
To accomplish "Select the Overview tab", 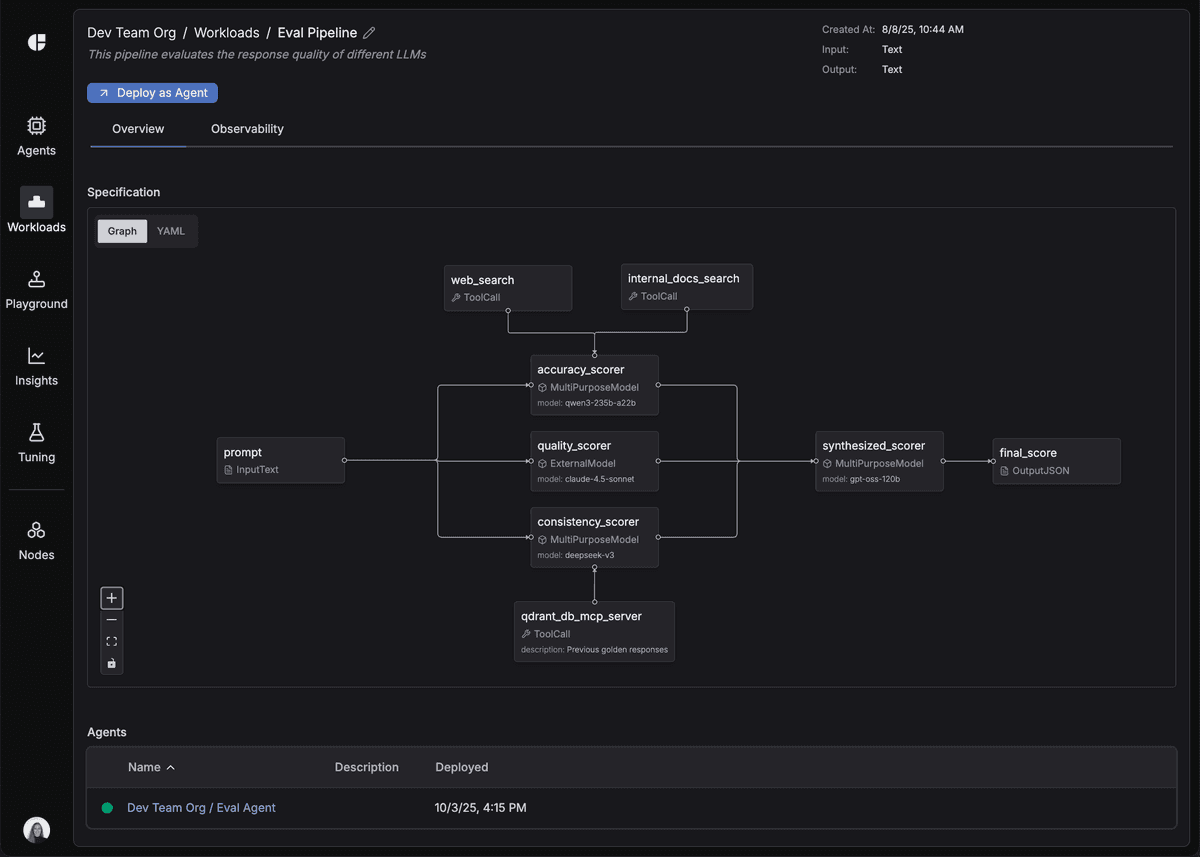I will [137, 128].
